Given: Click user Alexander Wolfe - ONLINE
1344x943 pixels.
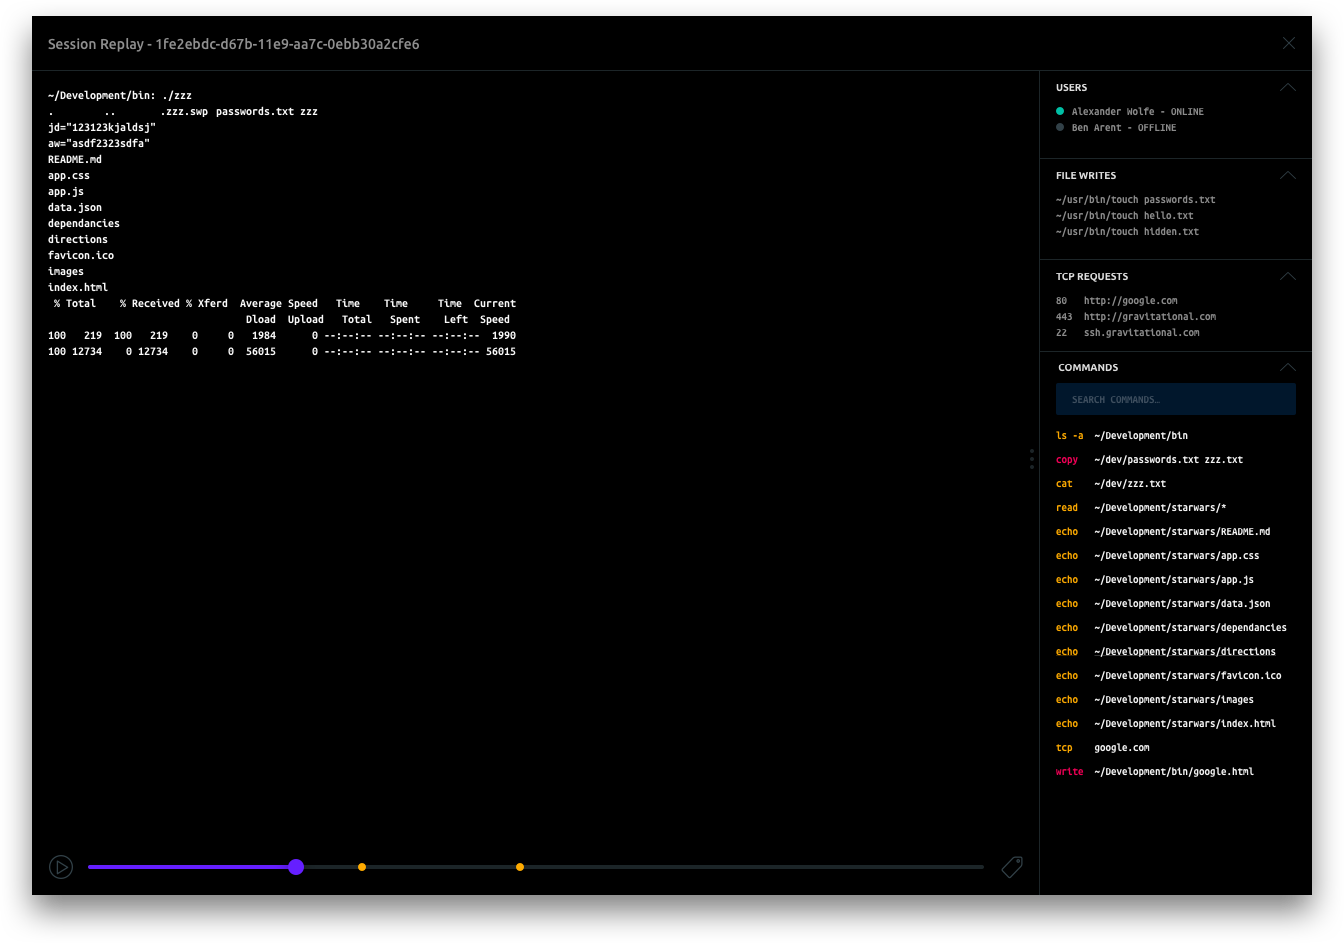Looking at the screenshot, I should tap(1137, 112).
